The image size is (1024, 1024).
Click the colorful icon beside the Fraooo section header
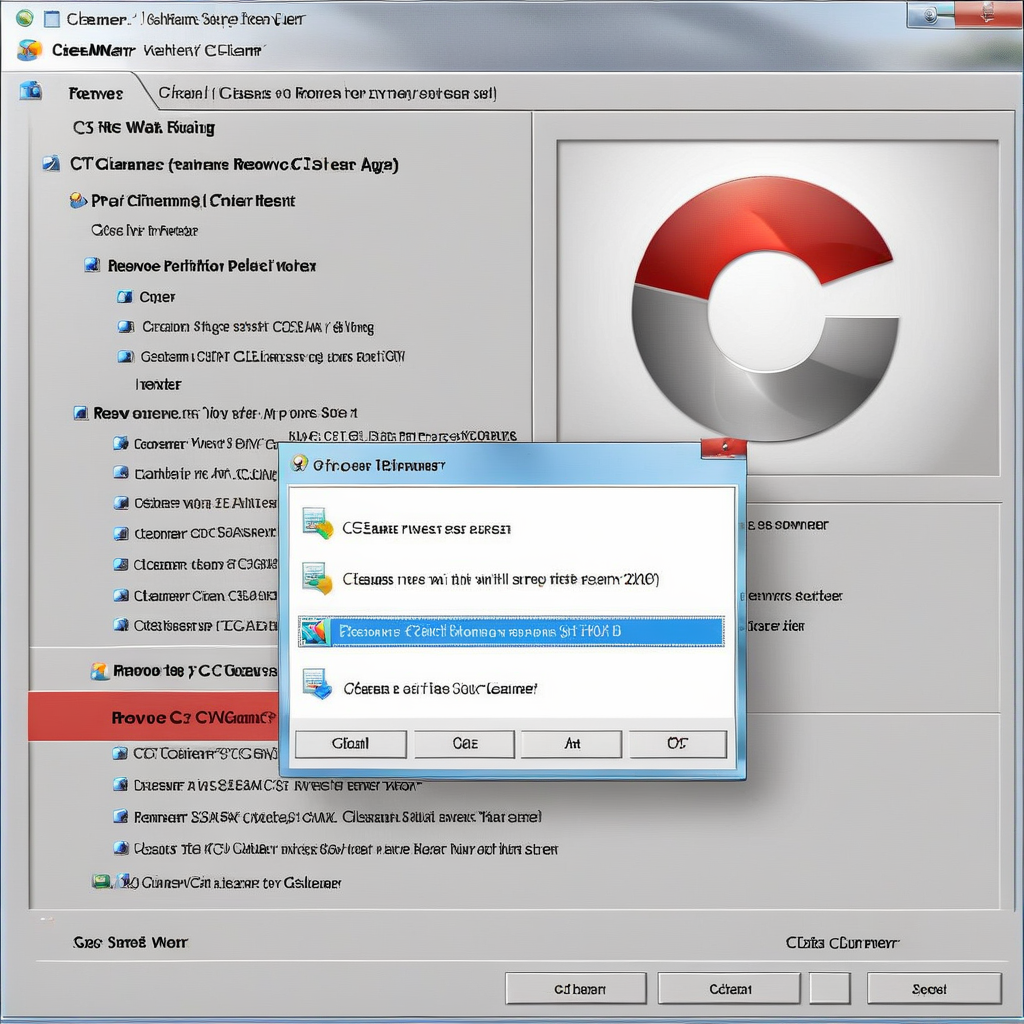pos(100,671)
